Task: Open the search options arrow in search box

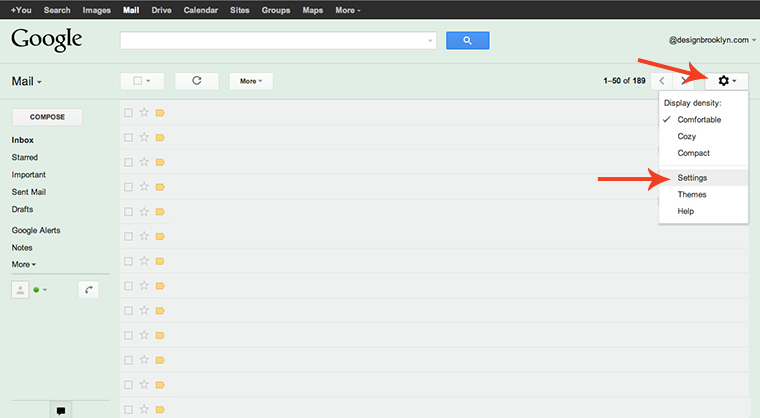Action: [x=430, y=41]
